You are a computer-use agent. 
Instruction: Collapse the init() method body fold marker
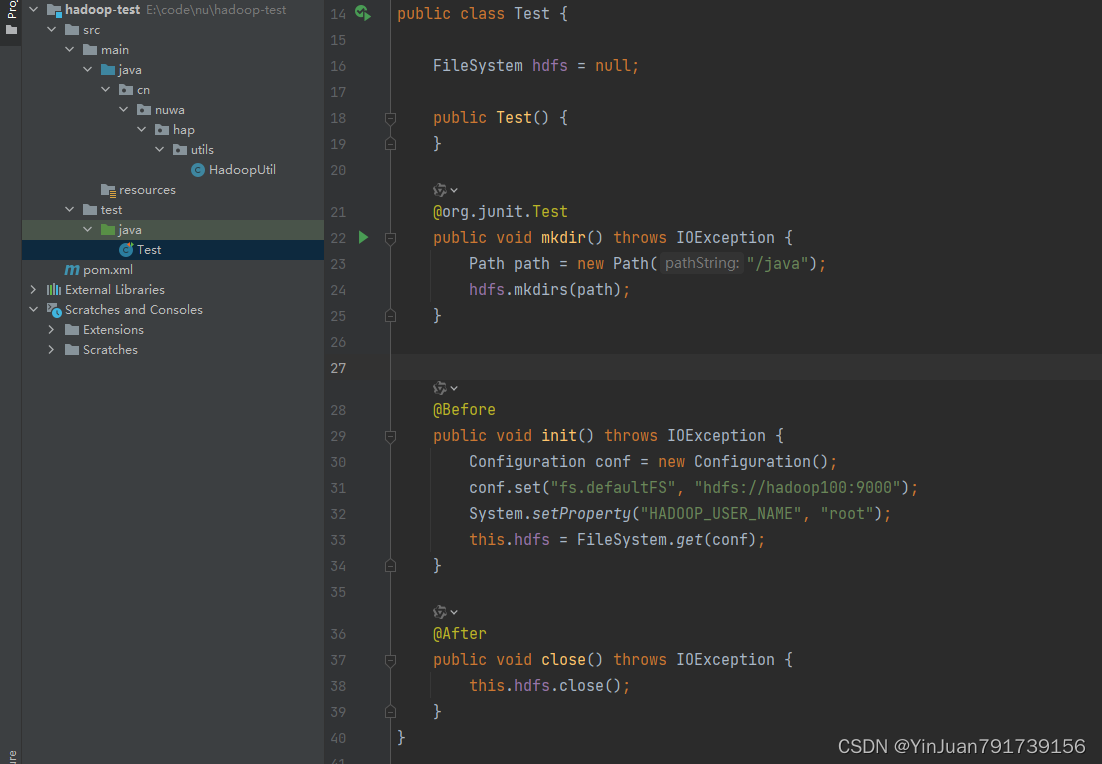pos(390,435)
